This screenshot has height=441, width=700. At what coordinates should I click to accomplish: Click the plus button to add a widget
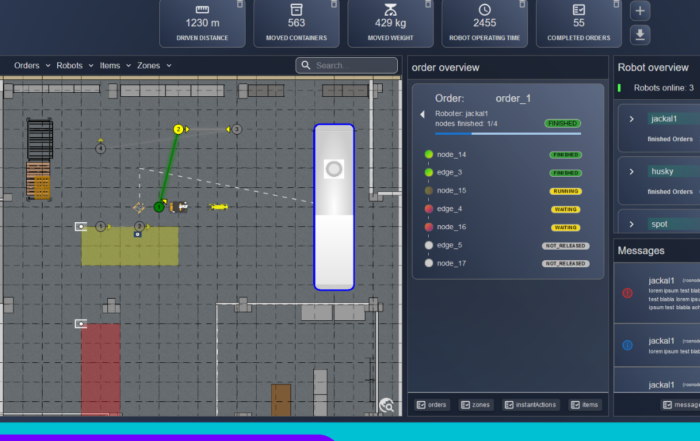click(x=641, y=11)
